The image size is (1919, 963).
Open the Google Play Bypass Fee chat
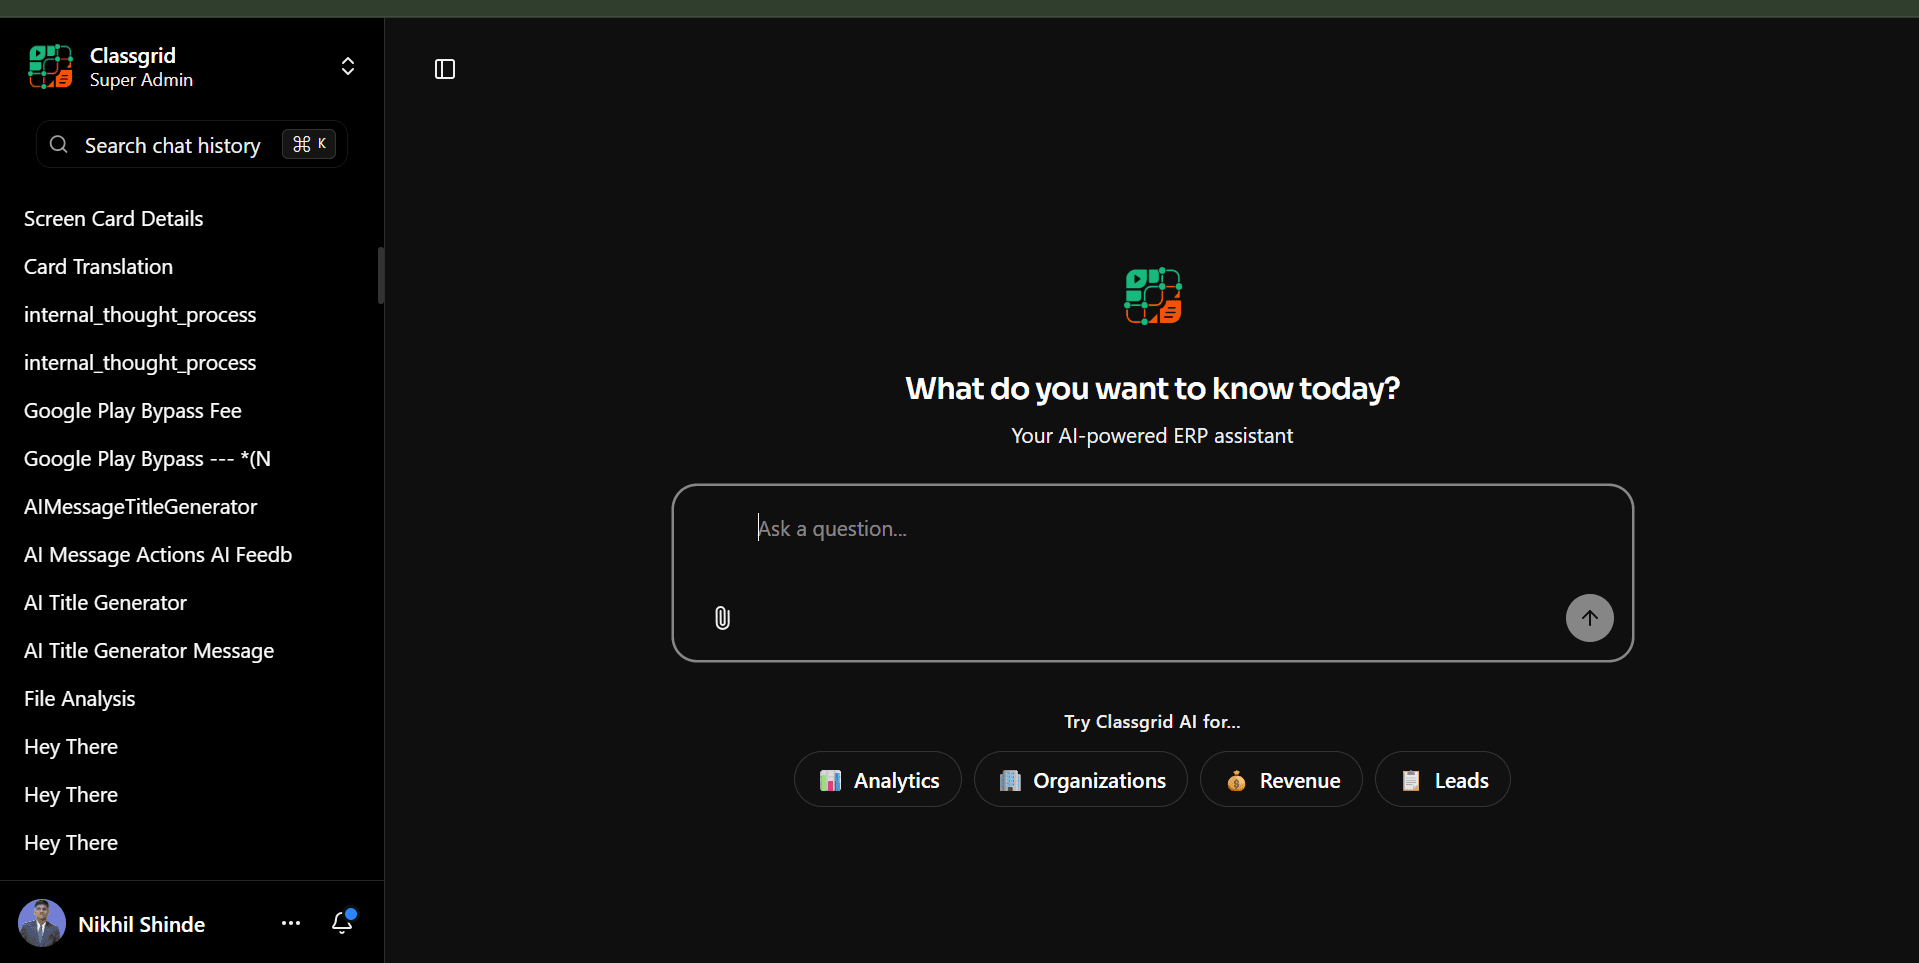point(133,411)
